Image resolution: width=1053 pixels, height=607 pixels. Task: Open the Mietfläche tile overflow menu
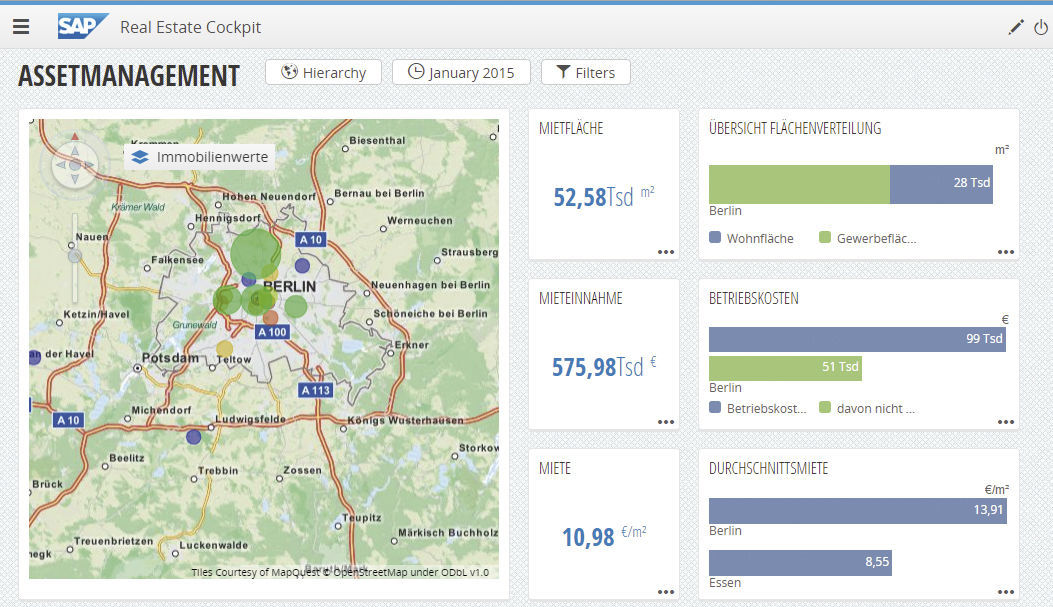[x=666, y=252]
